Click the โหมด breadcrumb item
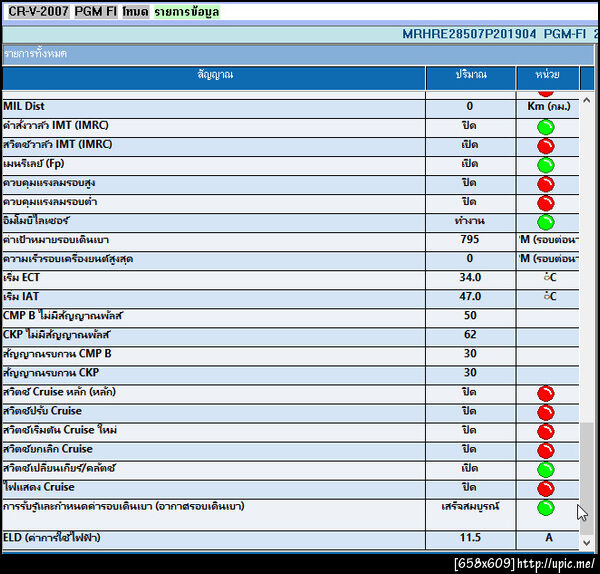Screen dimensions: 600x574 (135, 11)
